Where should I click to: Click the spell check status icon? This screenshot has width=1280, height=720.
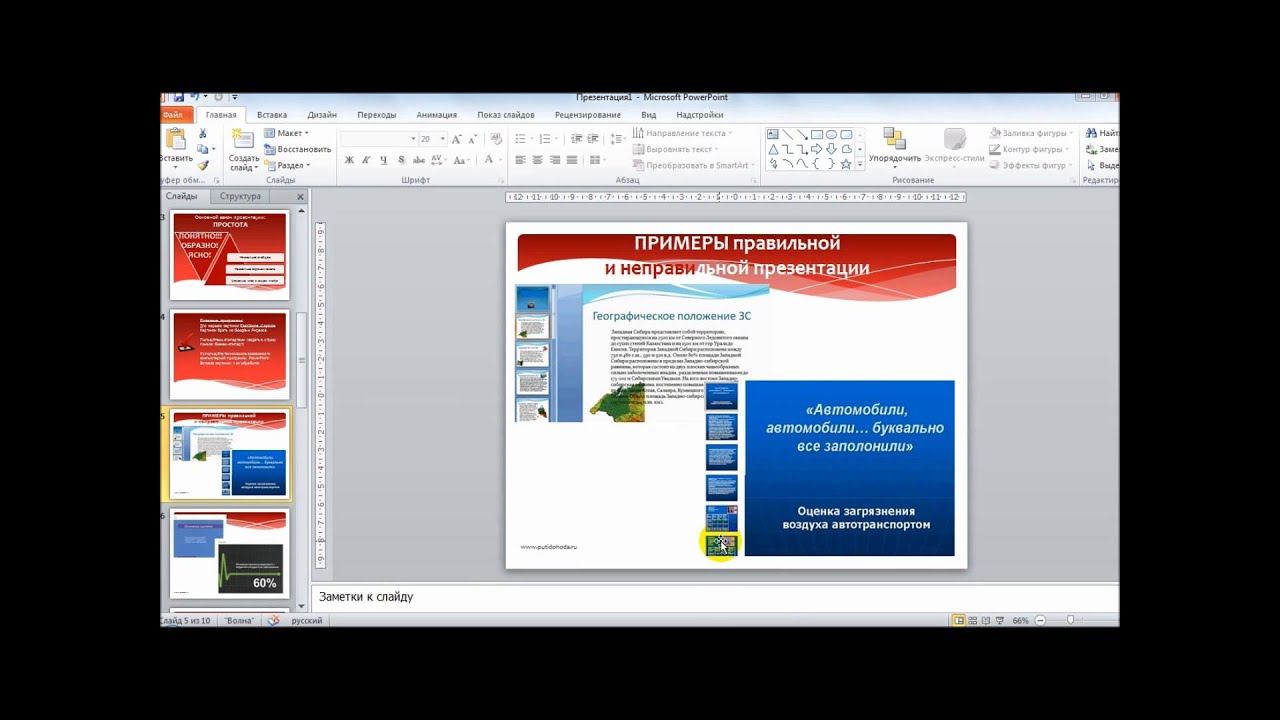(x=273, y=620)
